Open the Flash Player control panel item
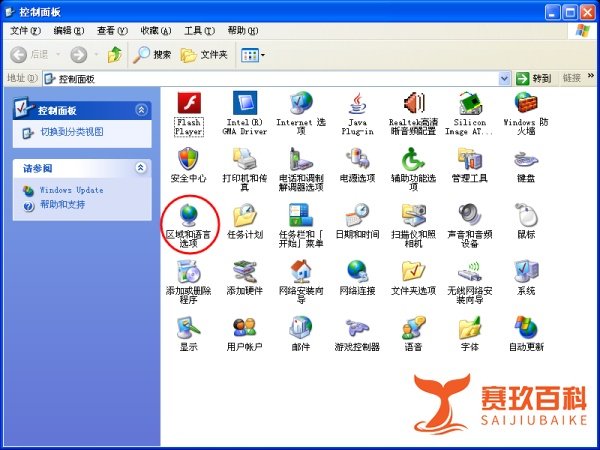 point(189,114)
